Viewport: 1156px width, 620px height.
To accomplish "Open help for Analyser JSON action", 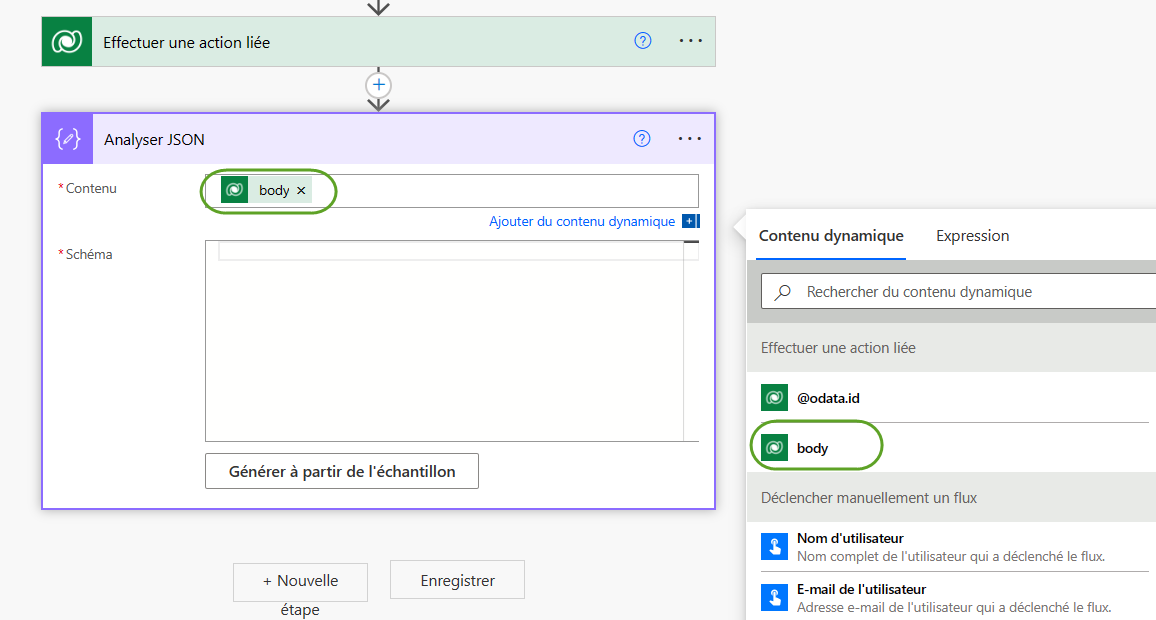I will (642, 139).
